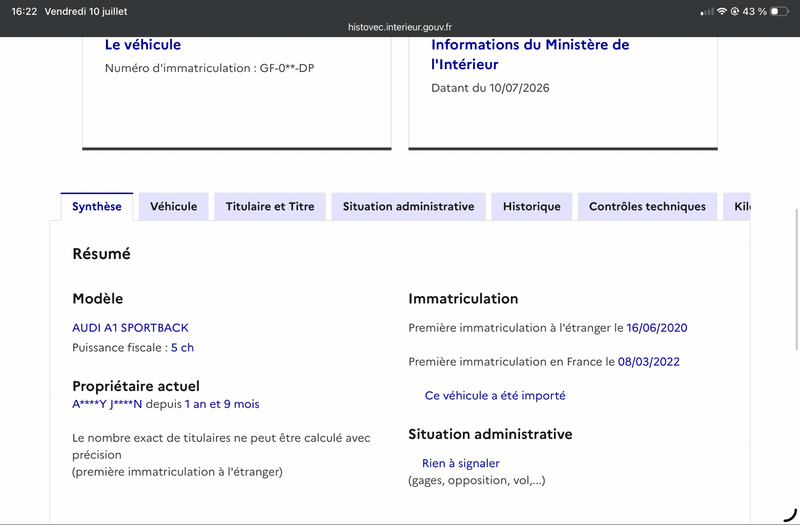800x525 pixels.
Task: Tap the cellular signal bars icon
Action: (707, 11)
